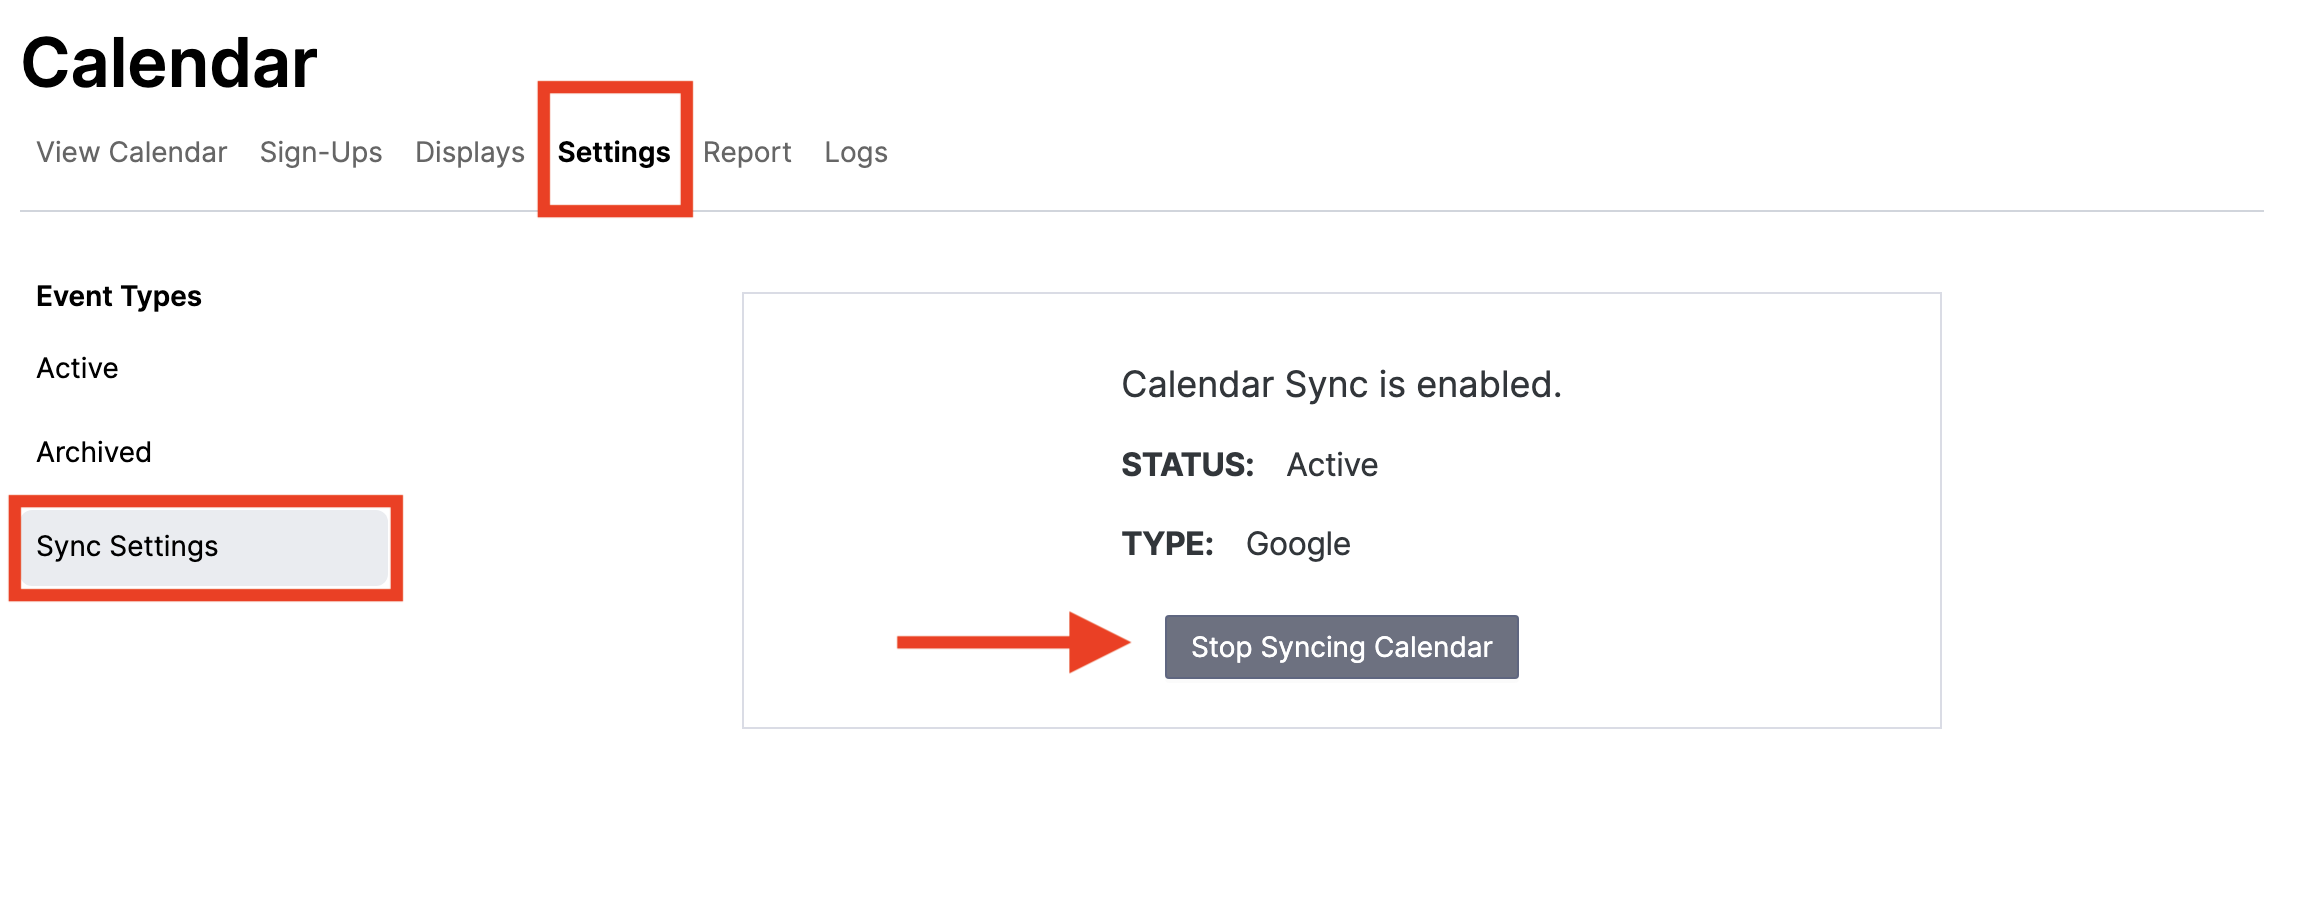Select Settings from the navigation bar

click(614, 152)
